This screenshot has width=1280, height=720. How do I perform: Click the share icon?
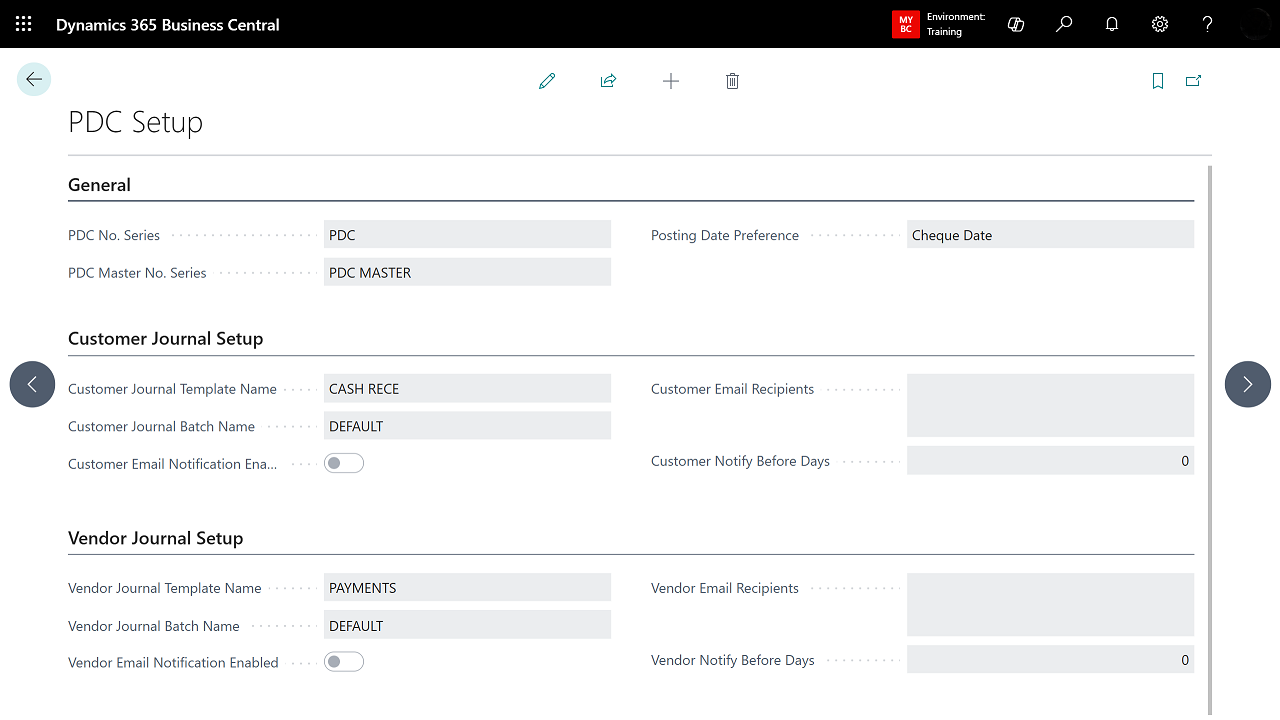[608, 81]
